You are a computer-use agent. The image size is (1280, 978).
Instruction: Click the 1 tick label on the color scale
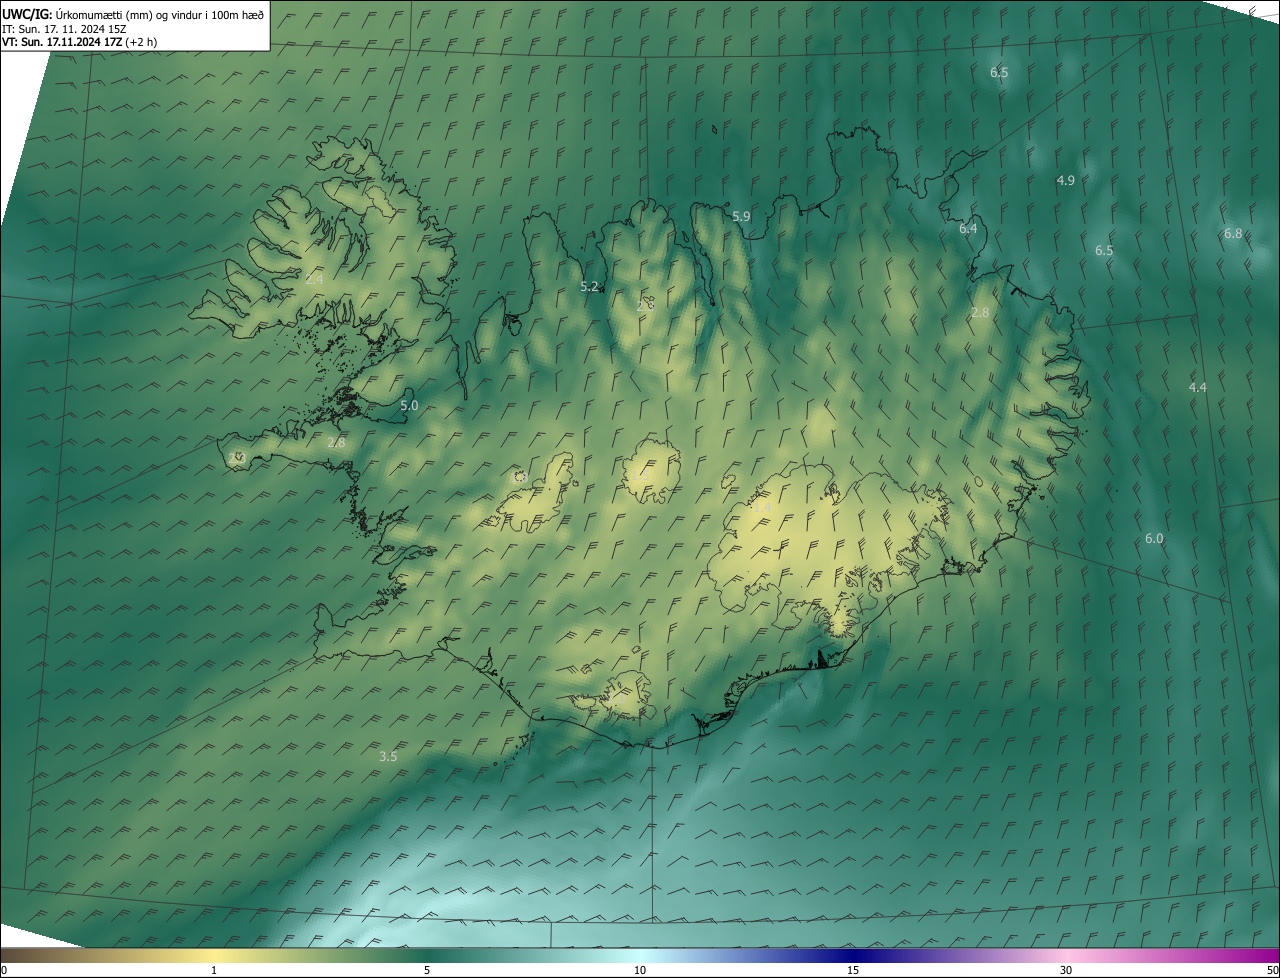click(x=214, y=970)
